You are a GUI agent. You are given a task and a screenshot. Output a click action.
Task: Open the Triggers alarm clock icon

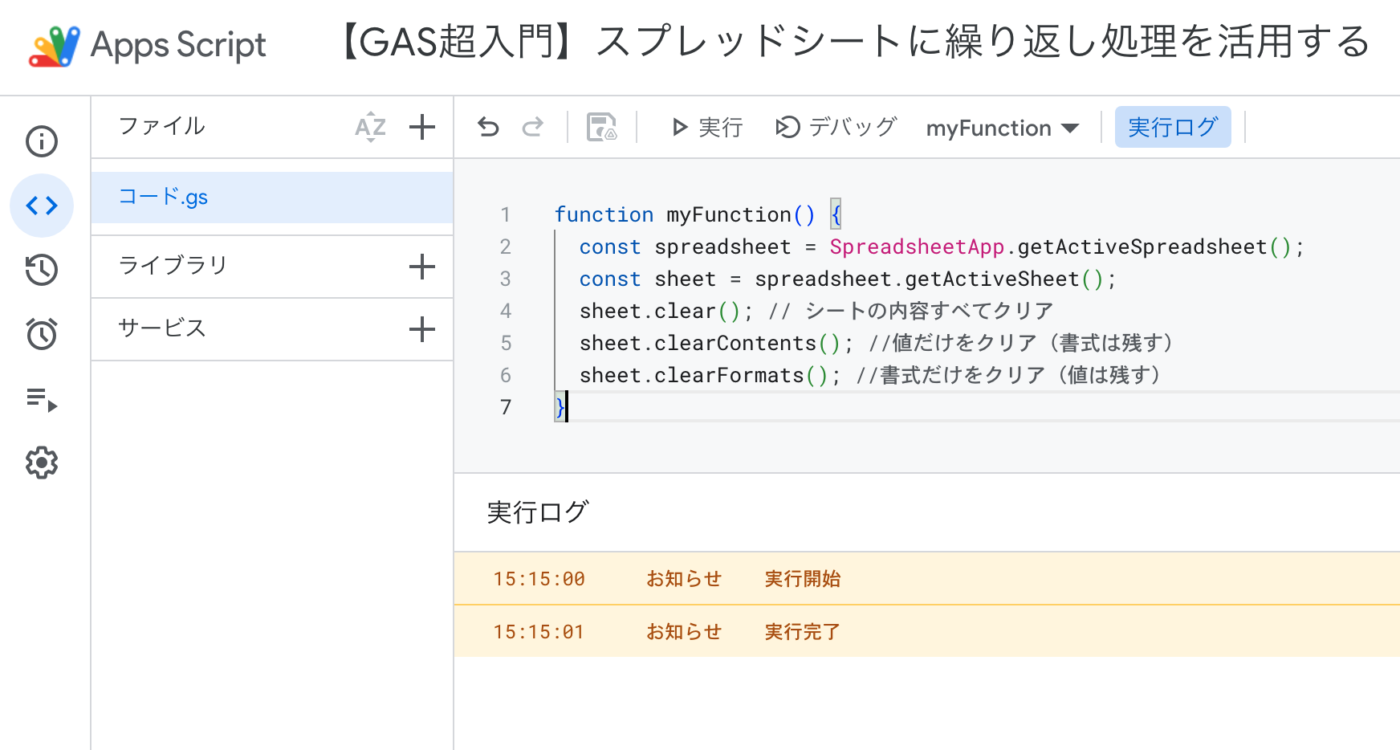coord(41,335)
